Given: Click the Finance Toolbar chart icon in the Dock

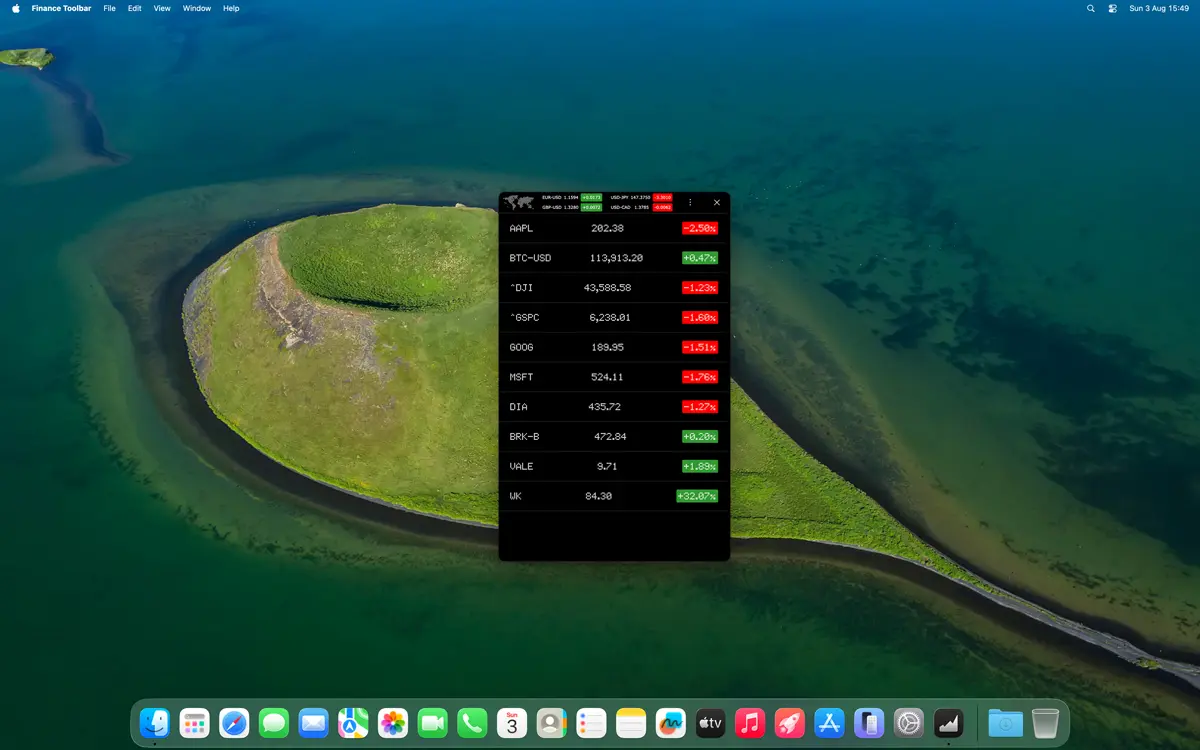Looking at the screenshot, I should [948, 722].
